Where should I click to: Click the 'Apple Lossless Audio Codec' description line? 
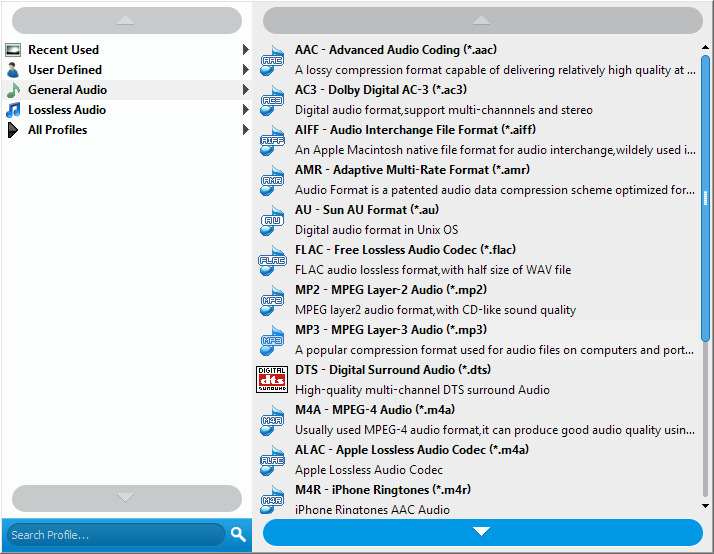(x=369, y=470)
